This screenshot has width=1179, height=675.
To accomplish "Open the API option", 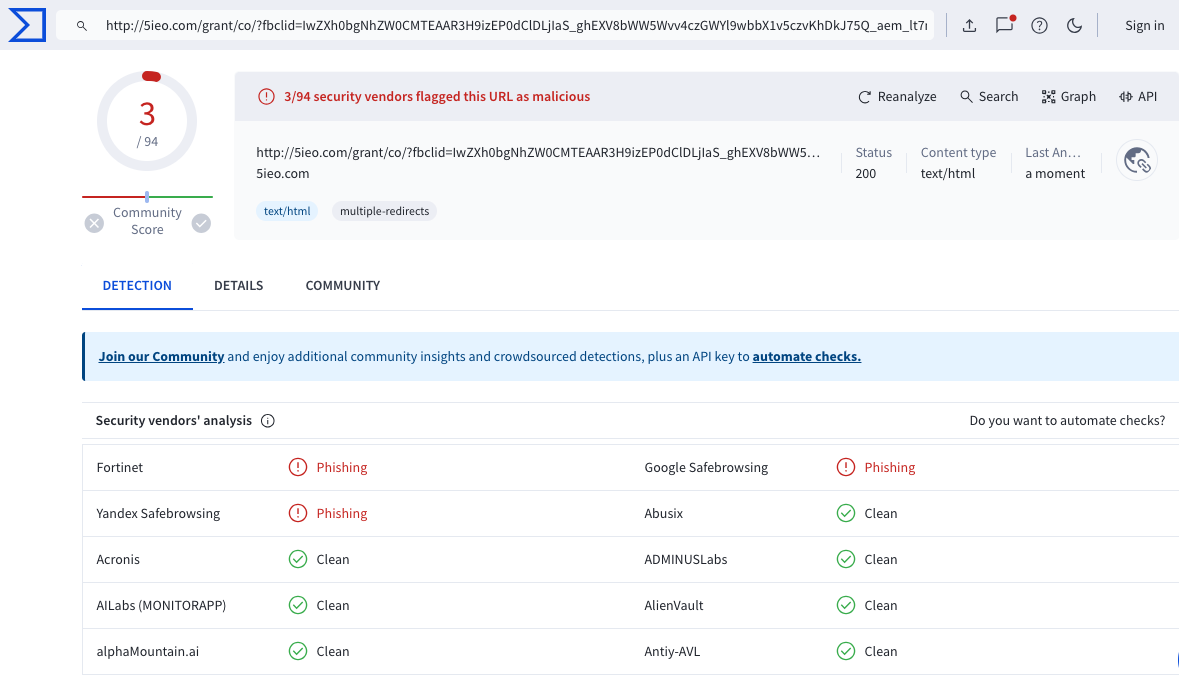I will [1138, 96].
